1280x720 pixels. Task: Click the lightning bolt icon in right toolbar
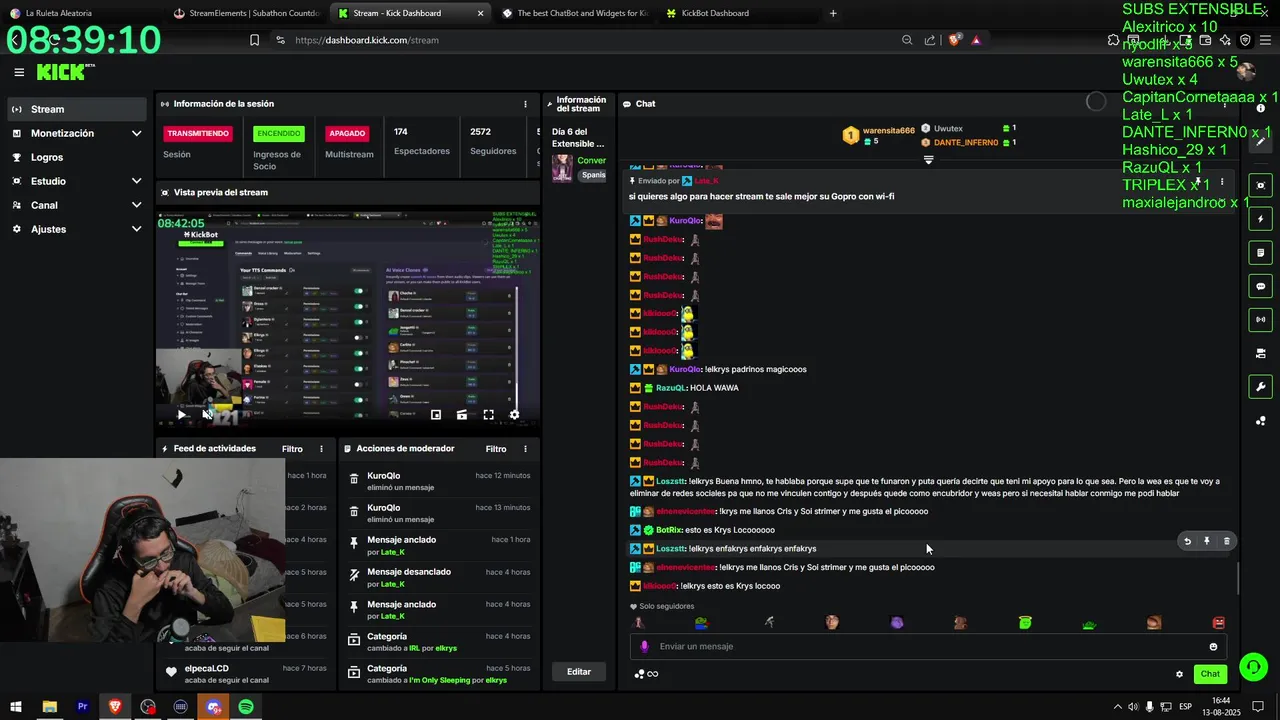pyautogui.click(x=1261, y=219)
